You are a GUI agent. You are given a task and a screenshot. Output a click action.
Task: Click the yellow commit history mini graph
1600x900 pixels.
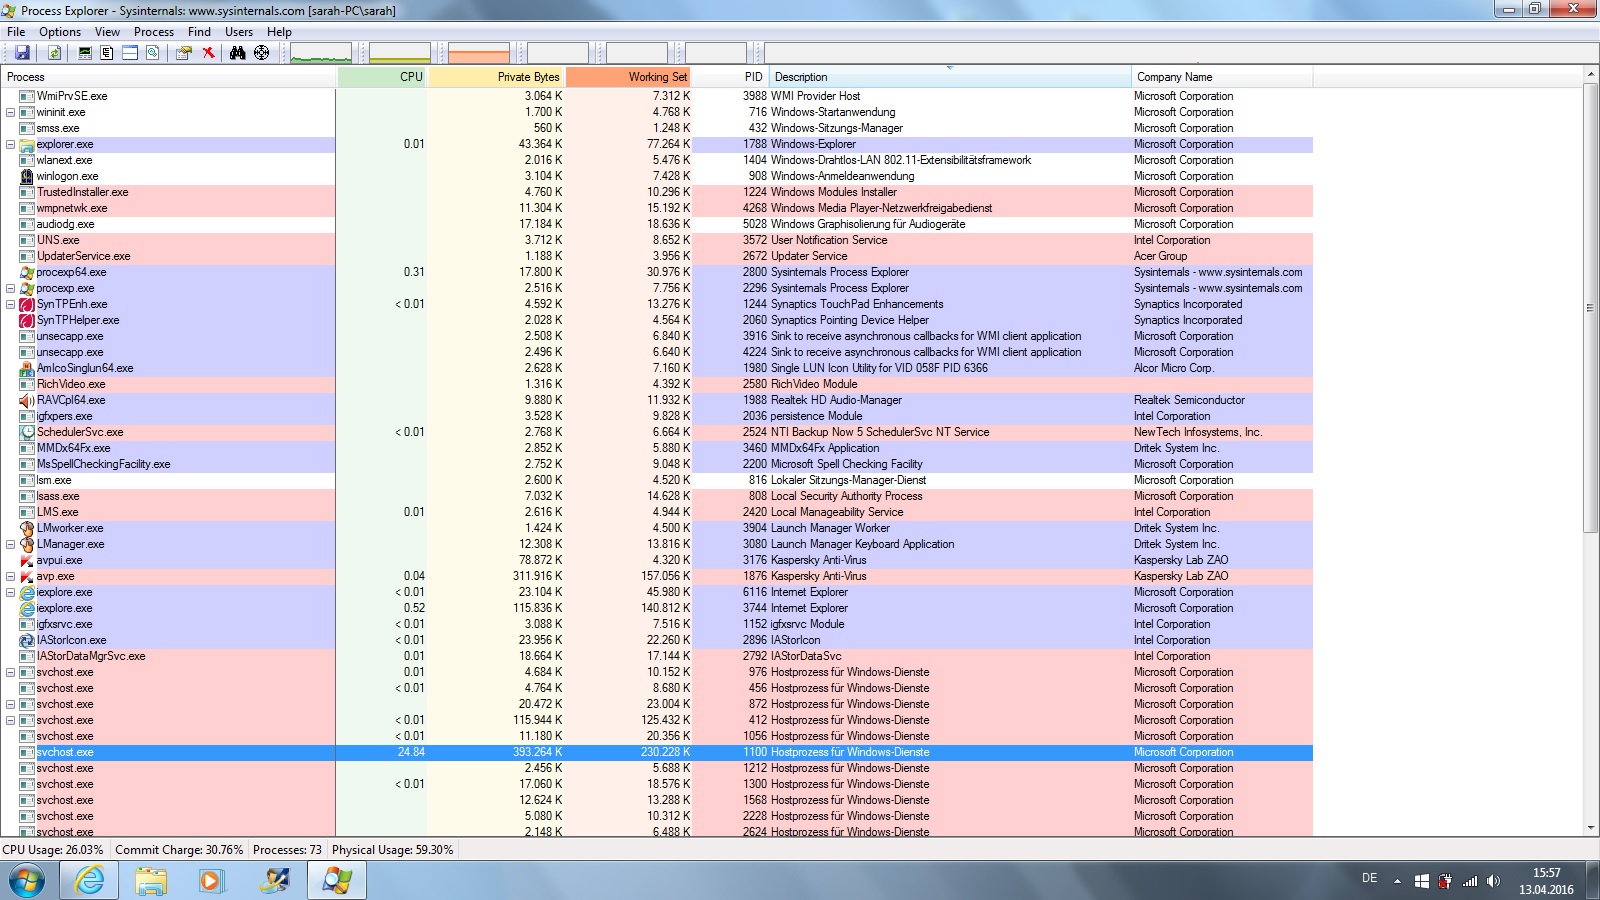click(x=400, y=53)
